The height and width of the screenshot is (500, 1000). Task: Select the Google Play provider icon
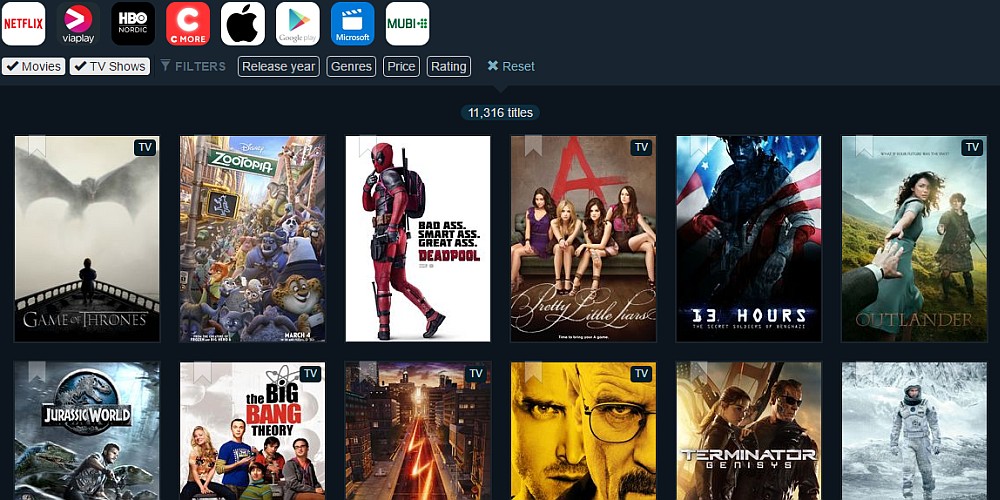tap(298, 24)
